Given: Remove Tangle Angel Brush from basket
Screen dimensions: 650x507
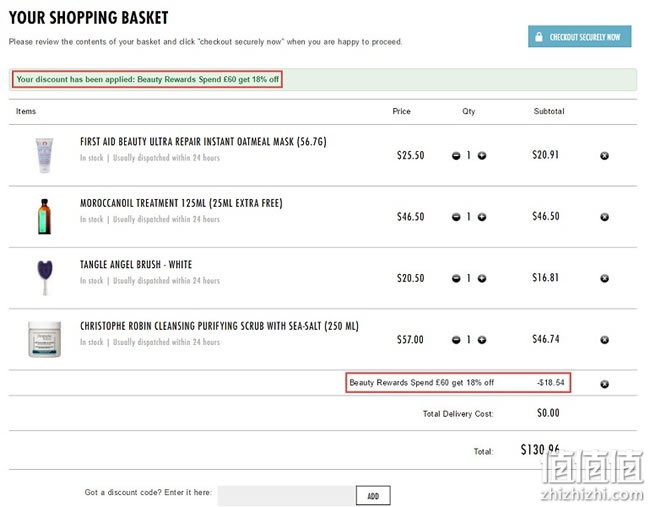Looking at the screenshot, I should 604,279.
